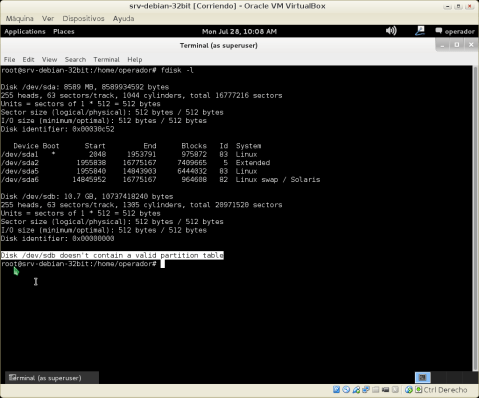
Task: Open the GNOME Applications menu
Action: [25, 31]
